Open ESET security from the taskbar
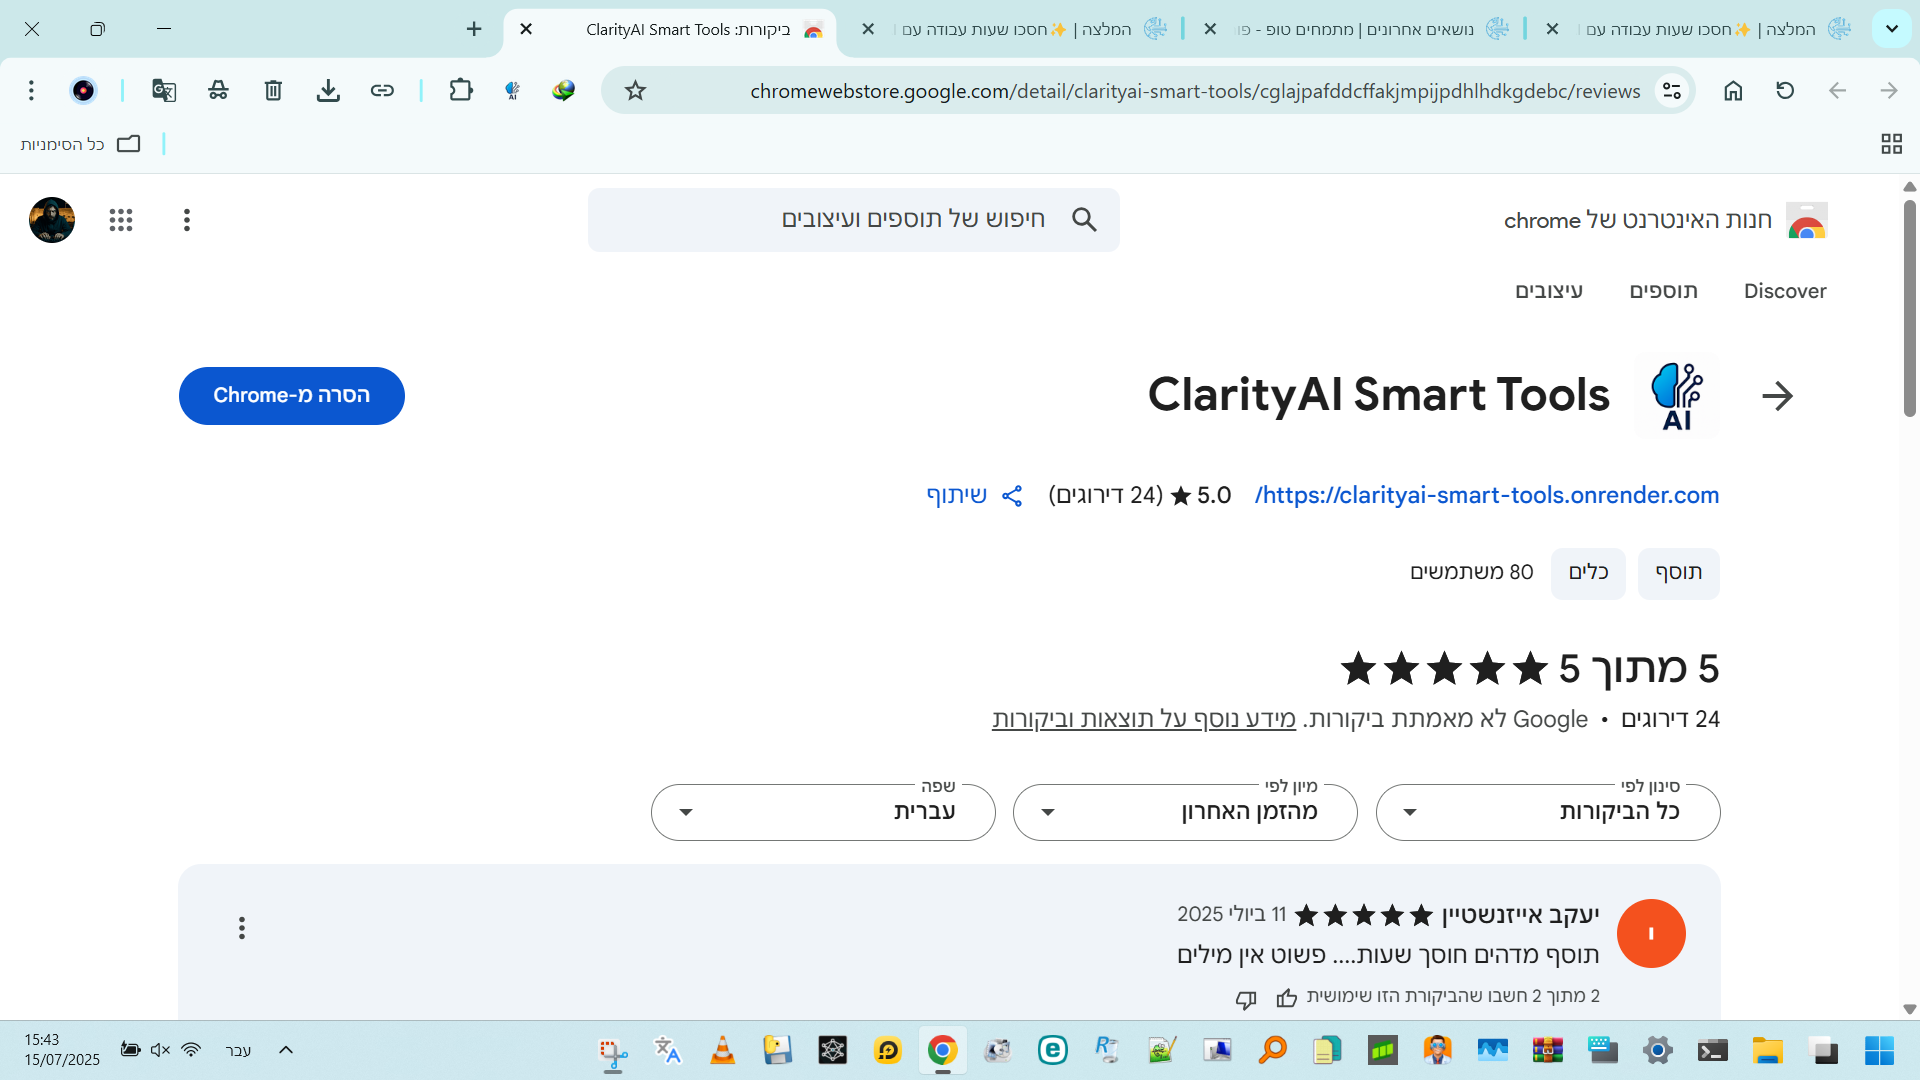The width and height of the screenshot is (1920, 1080). click(1052, 1051)
